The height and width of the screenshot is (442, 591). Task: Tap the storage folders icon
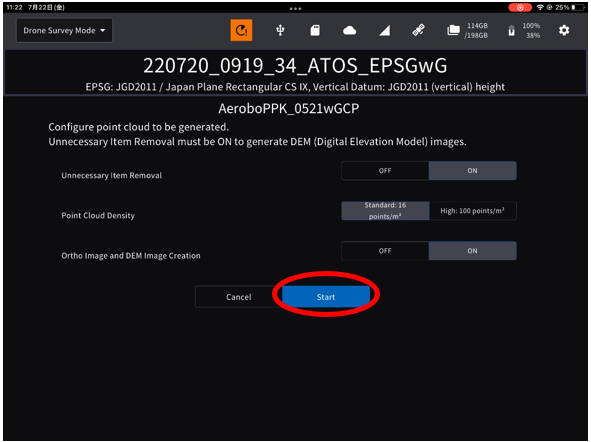pyautogui.click(x=453, y=30)
